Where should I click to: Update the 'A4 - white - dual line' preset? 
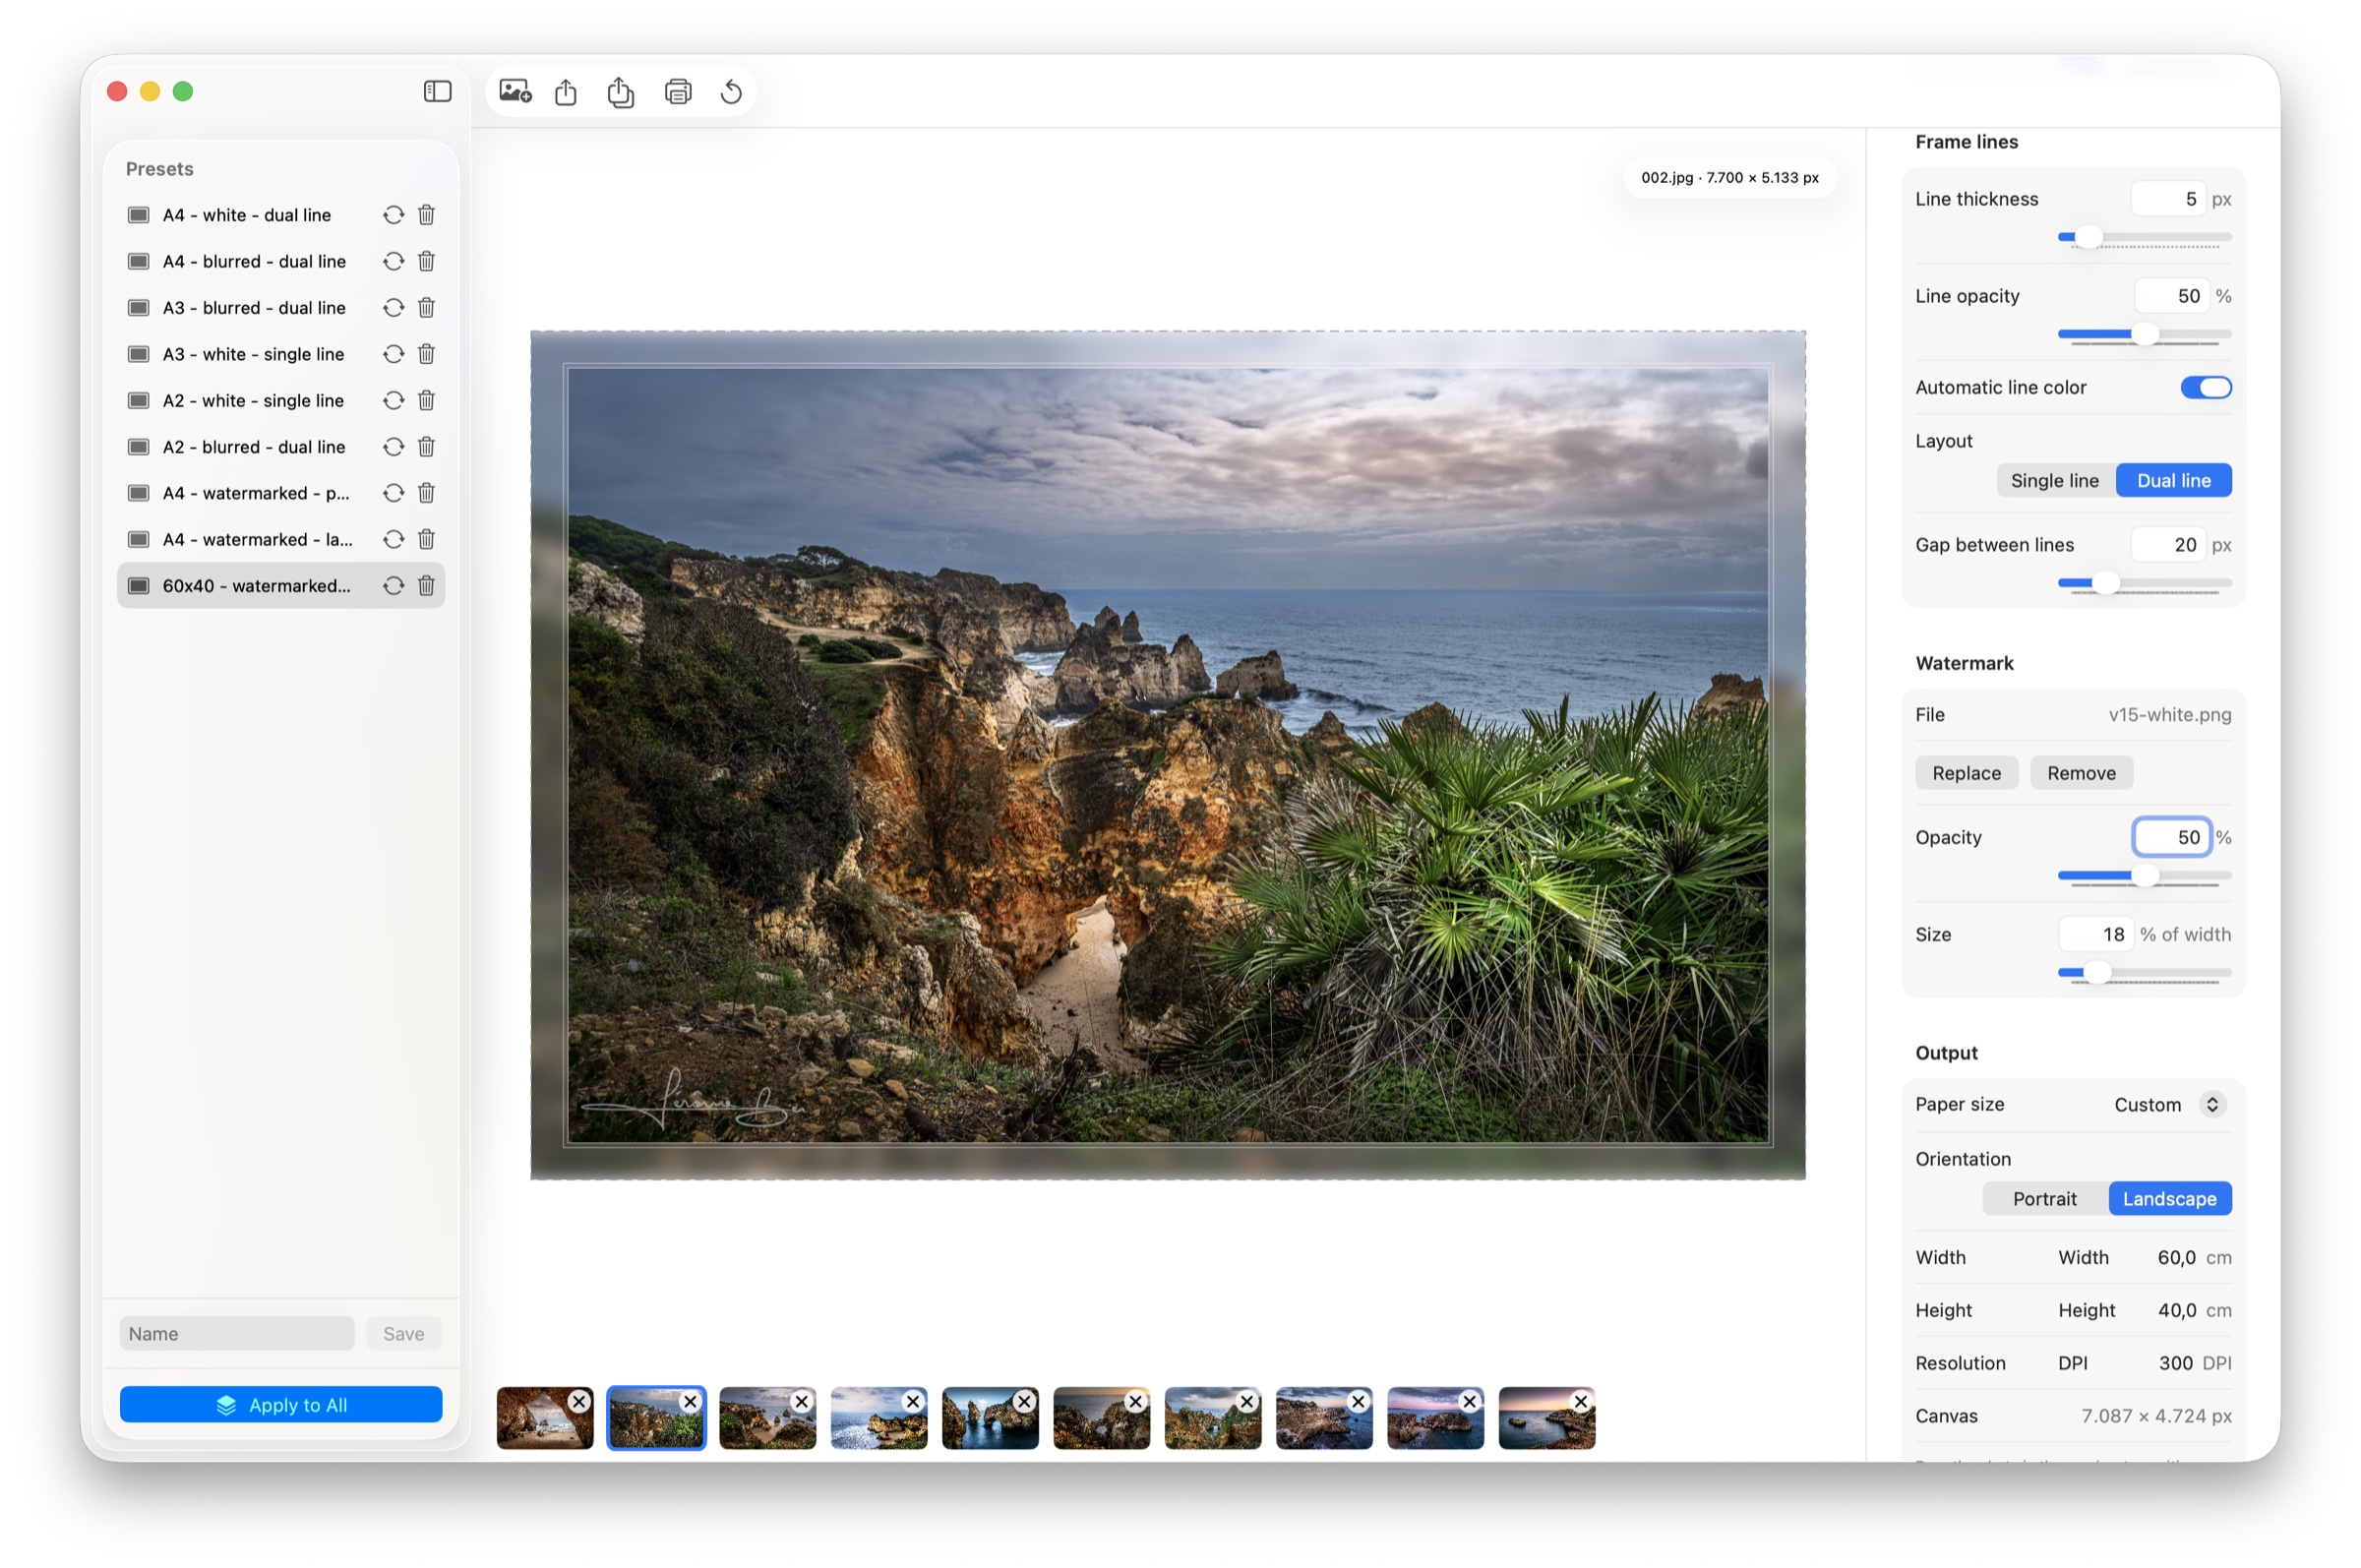[x=393, y=215]
